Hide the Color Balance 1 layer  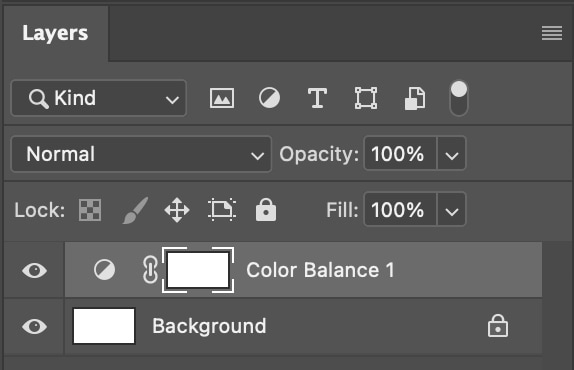coord(34,270)
